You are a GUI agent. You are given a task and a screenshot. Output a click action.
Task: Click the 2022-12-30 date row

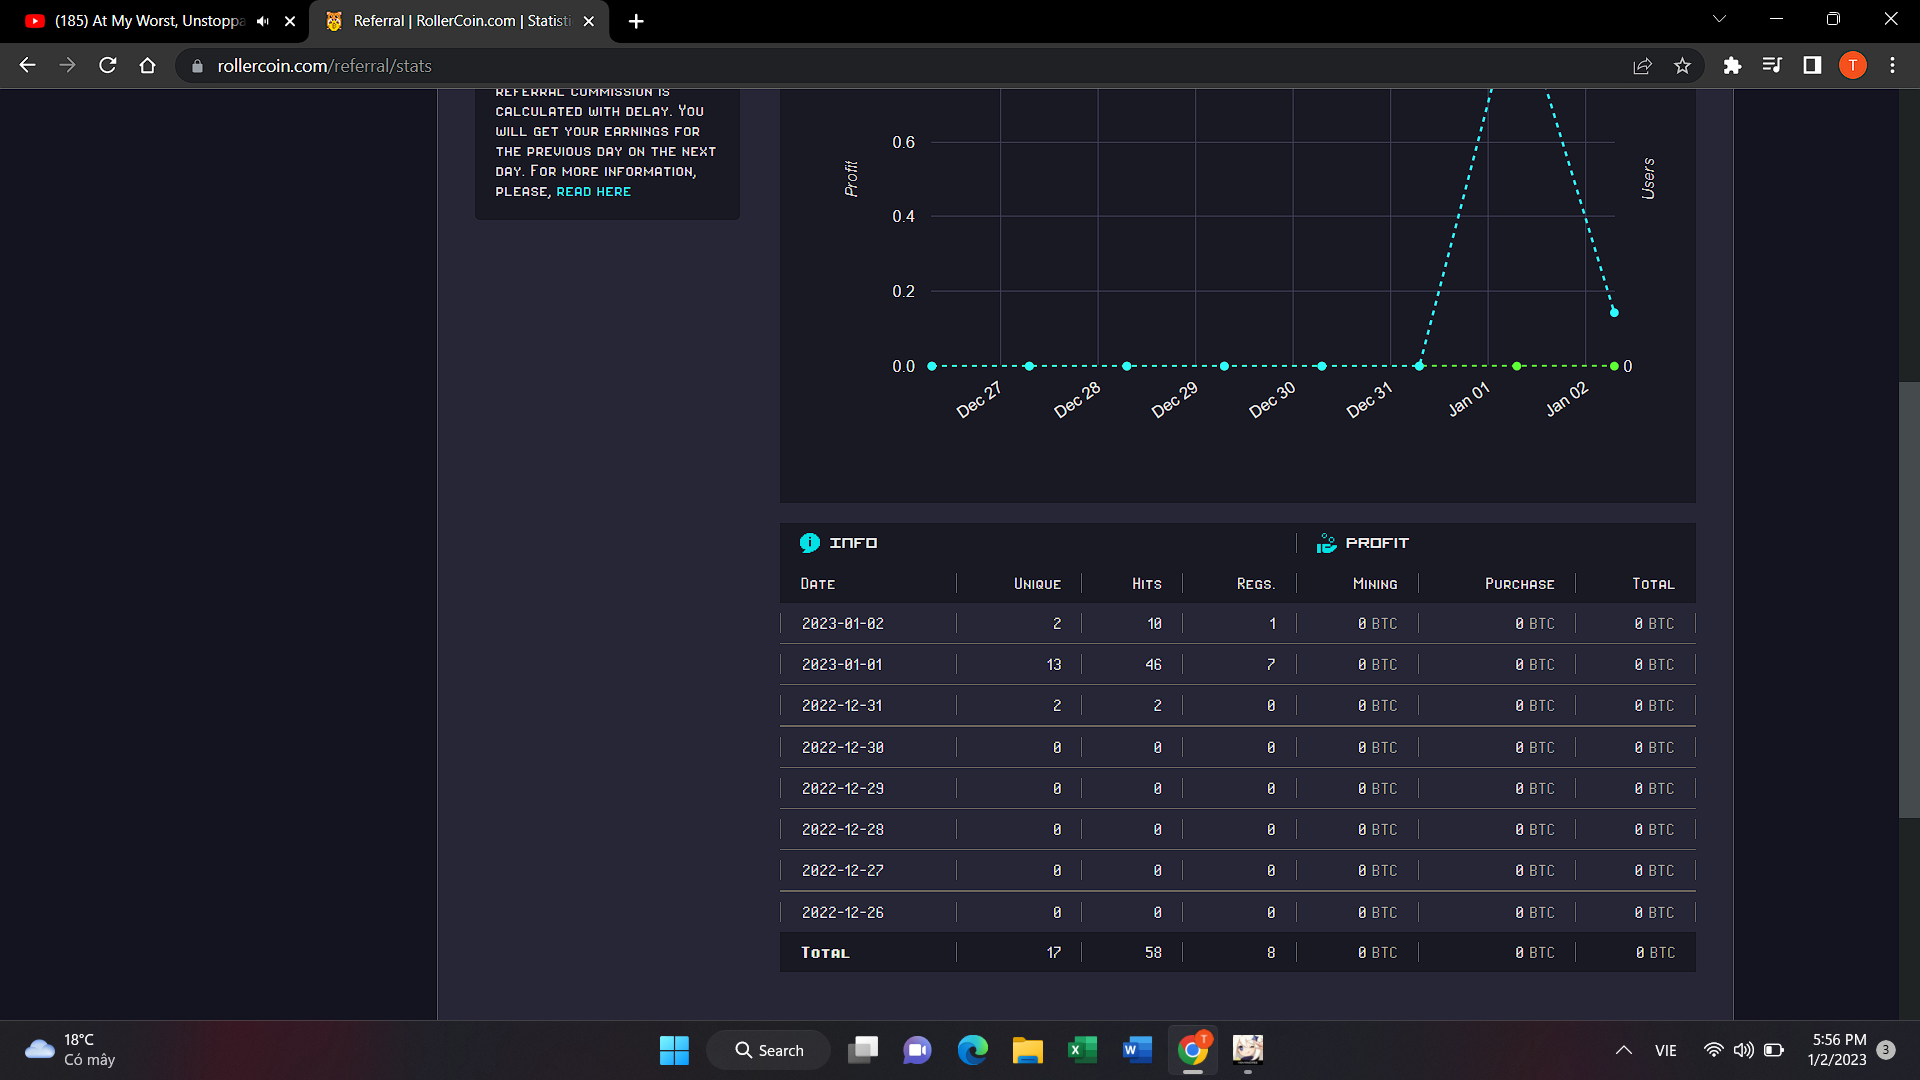pos(1238,747)
